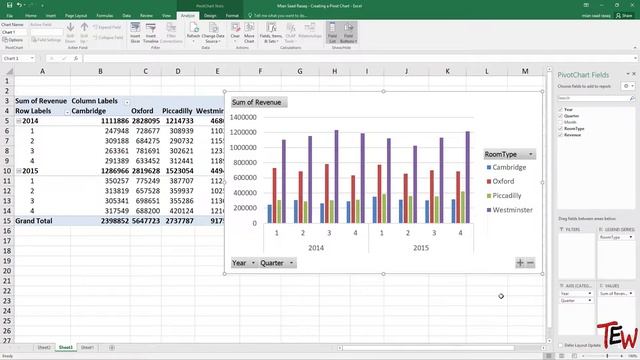This screenshot has width=640, height=360.
Task: Click the search magnifier in field list
Action: pyautogui.click(x=632, y=98)
